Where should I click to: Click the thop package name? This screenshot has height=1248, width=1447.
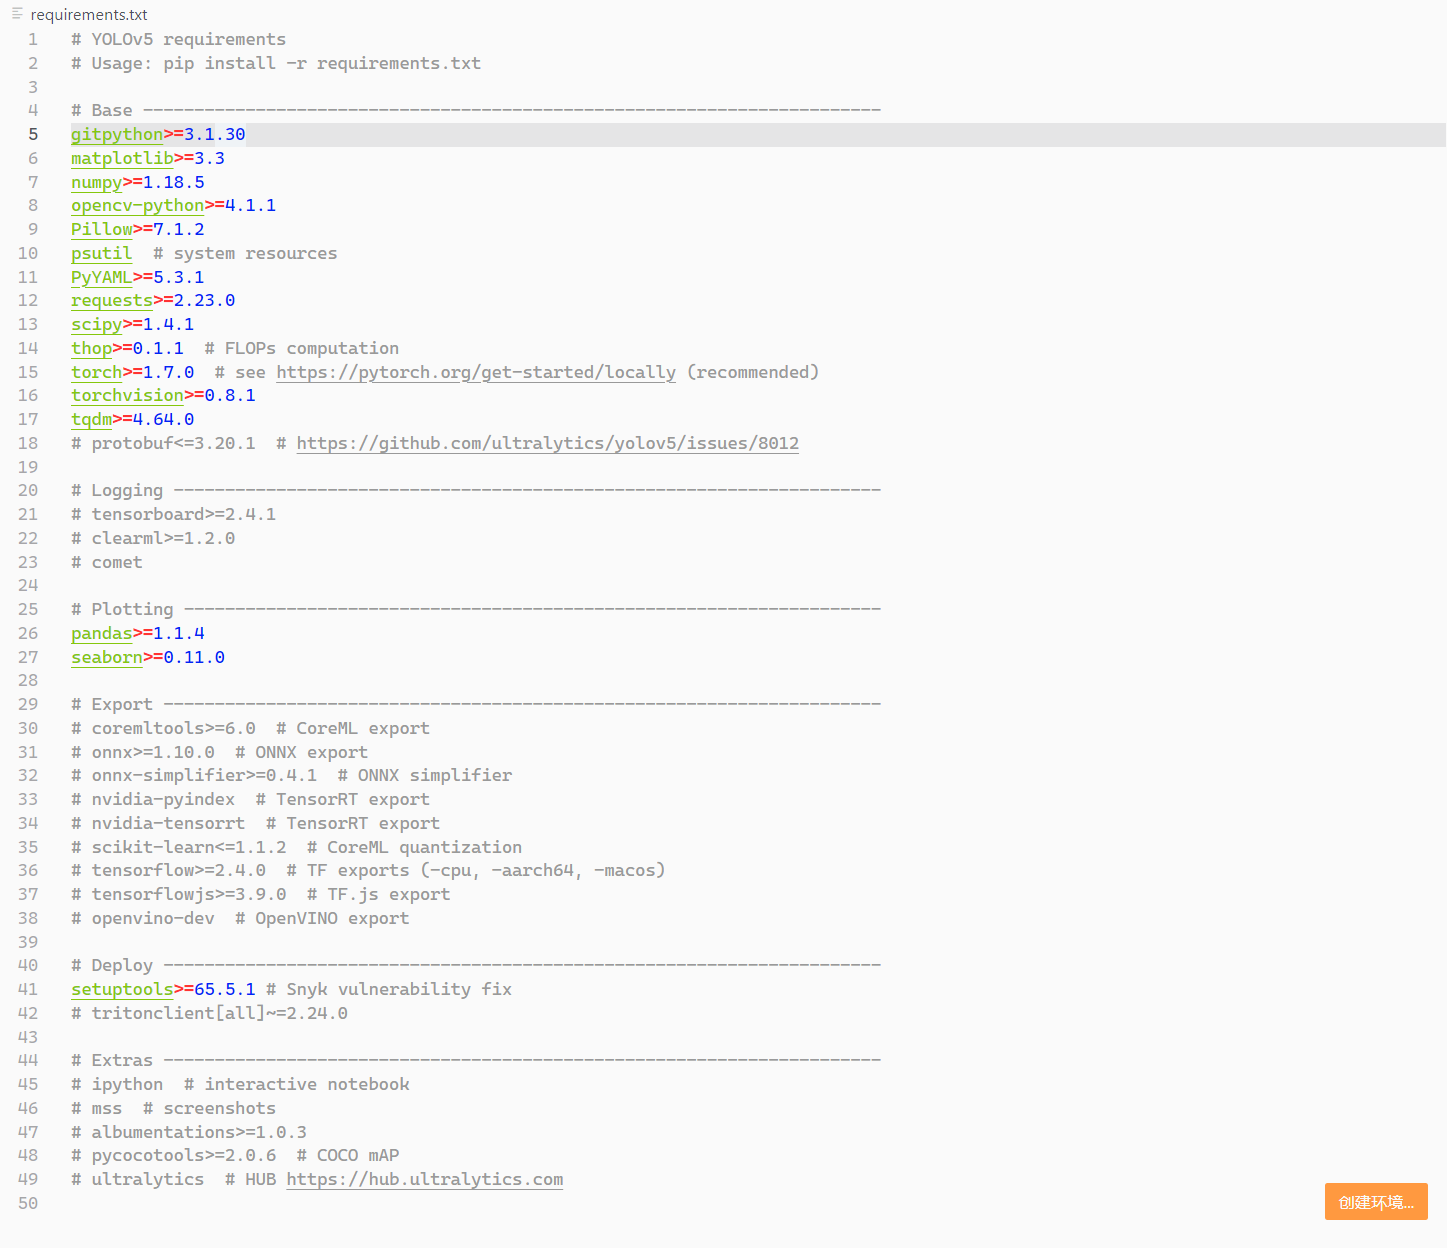pyautogui.click(x=91, y=348)
